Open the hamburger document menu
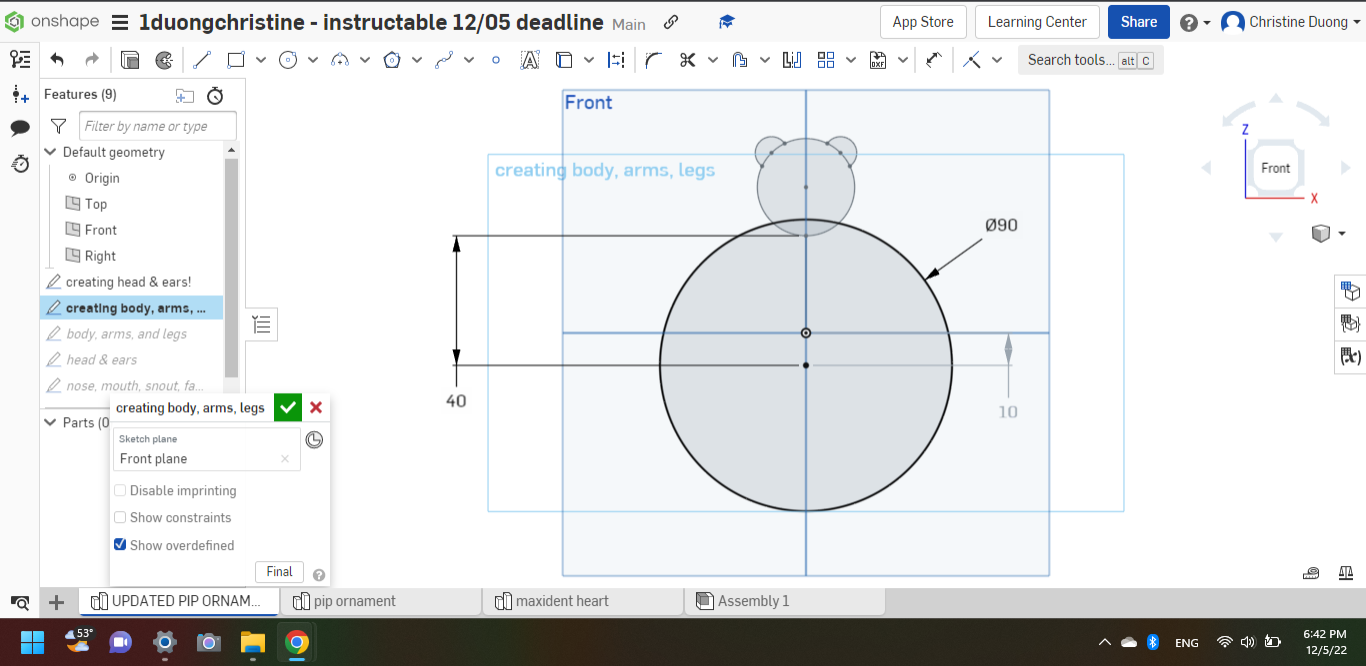This screenshot has width=1366, height=666. (120, 23)
